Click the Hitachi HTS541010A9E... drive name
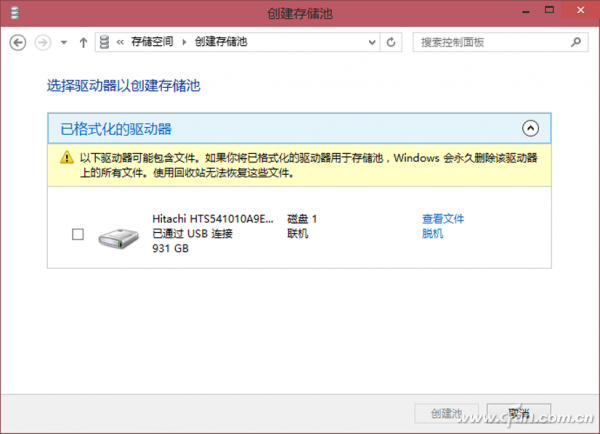Viewport: 600px width, 434px height. click(213, 219)
